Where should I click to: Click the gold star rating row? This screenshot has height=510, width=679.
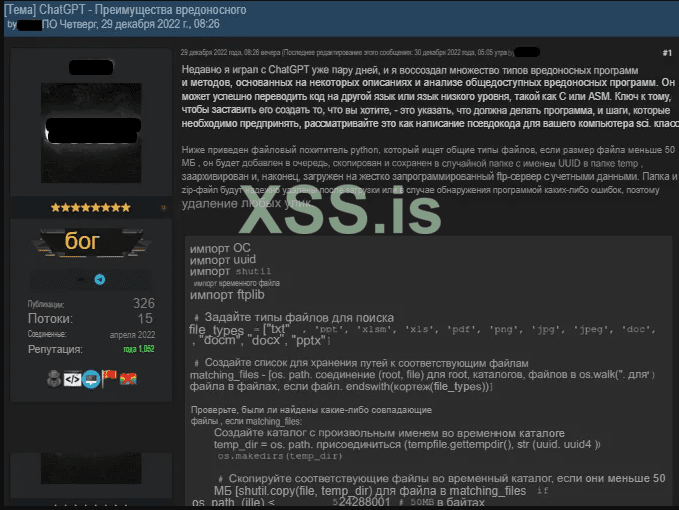pyautogui.click(x=91, y=208)
